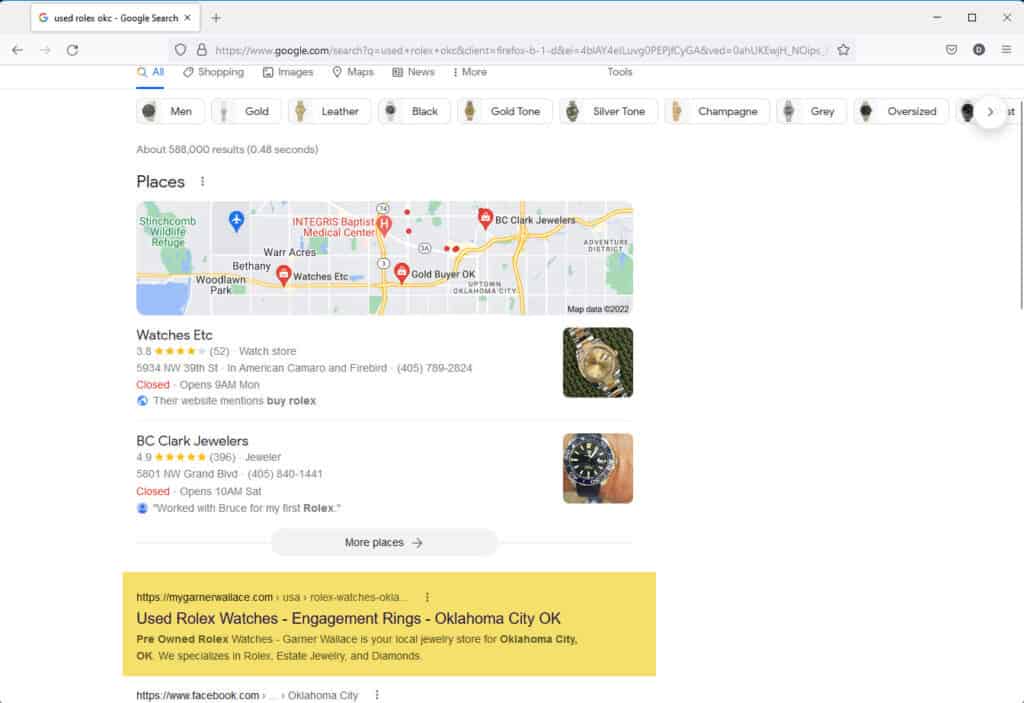Click the Watches Etc map pin

click(283, 275)
